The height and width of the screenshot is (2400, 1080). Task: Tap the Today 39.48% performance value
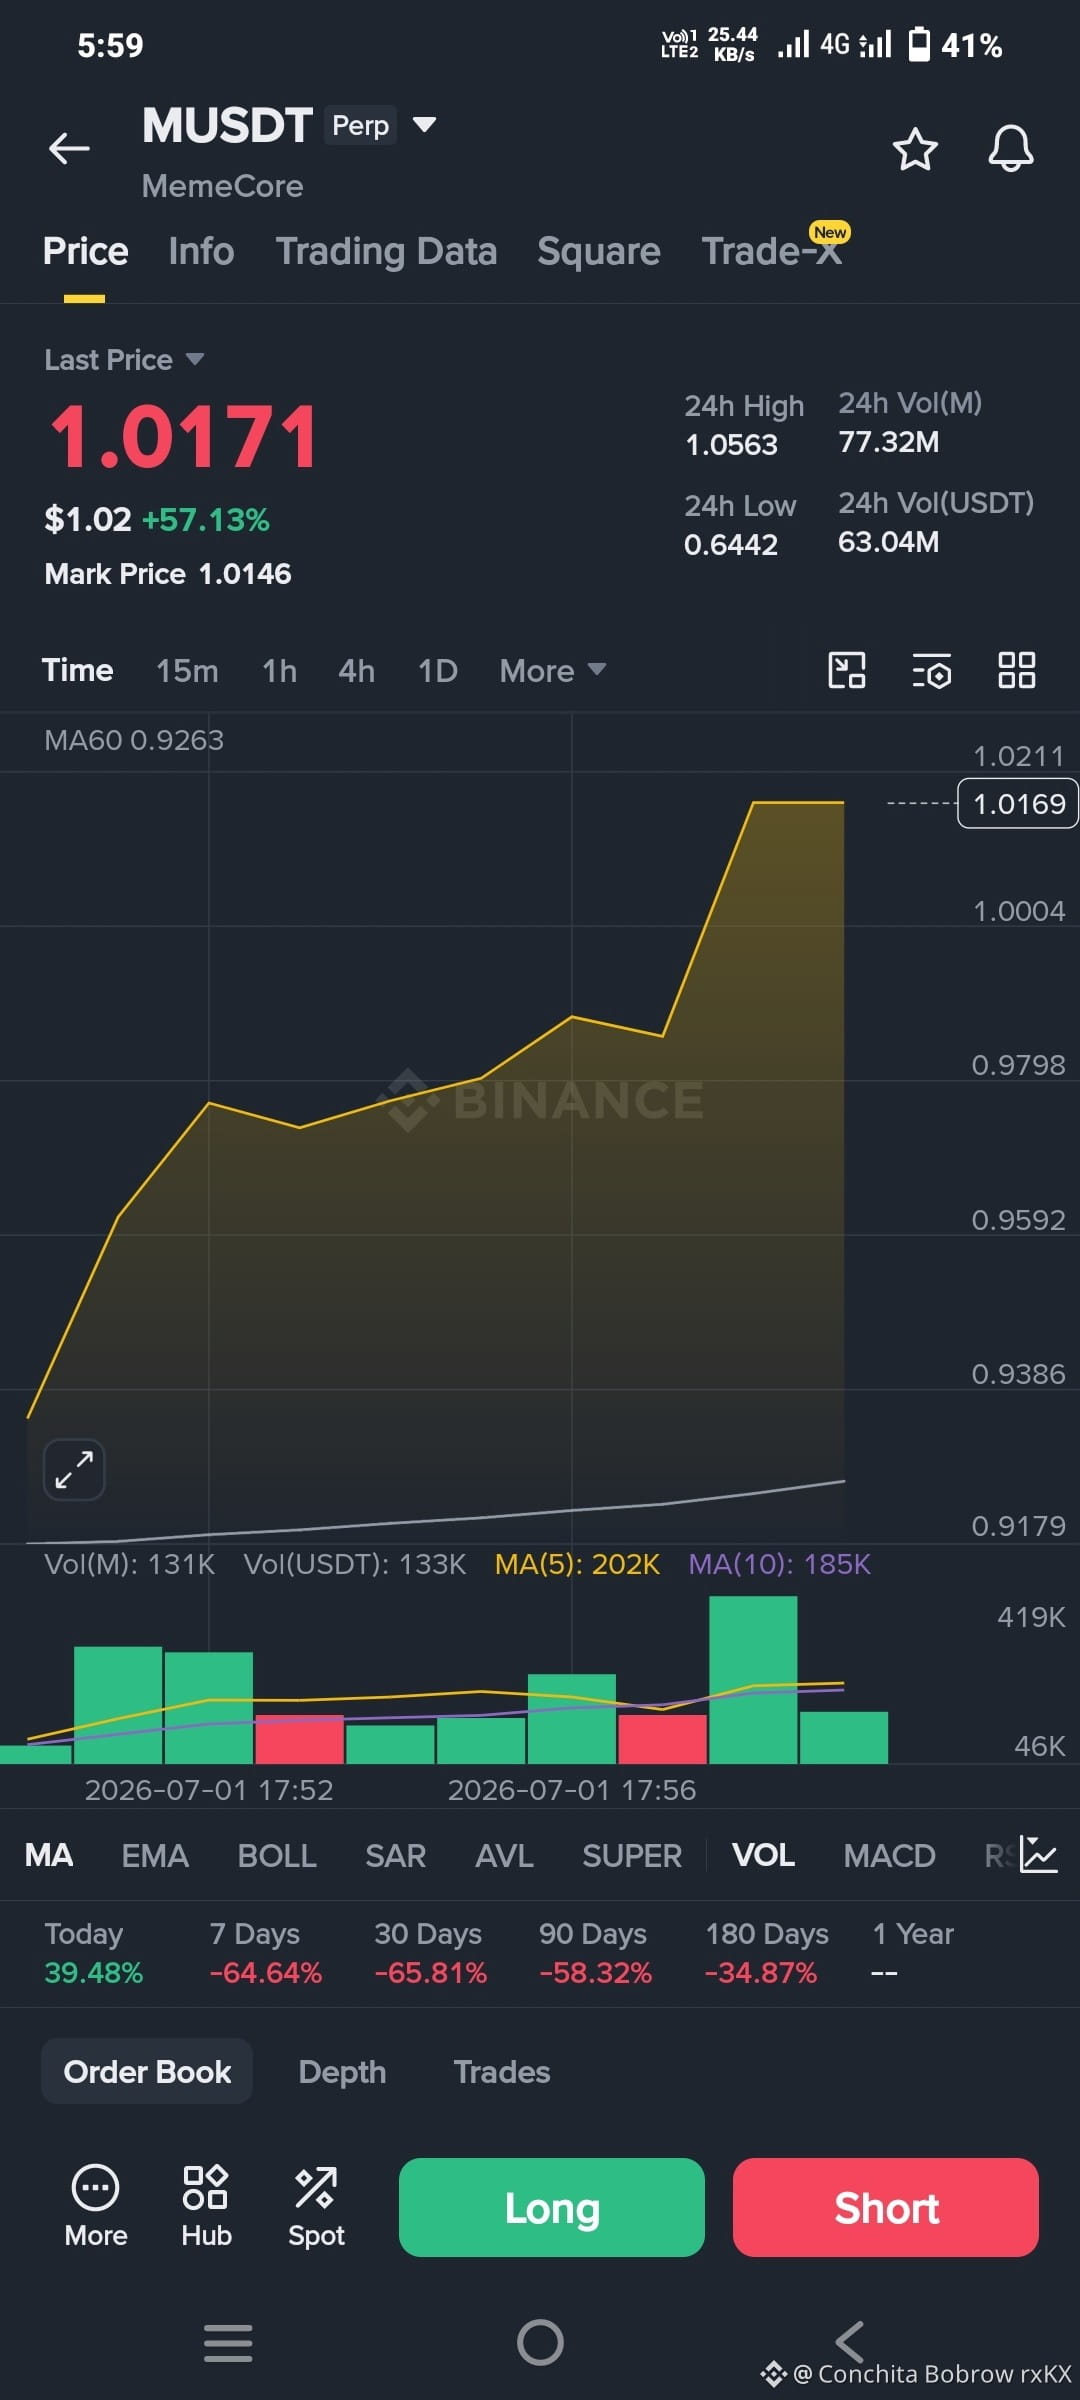click(94, 1973)
